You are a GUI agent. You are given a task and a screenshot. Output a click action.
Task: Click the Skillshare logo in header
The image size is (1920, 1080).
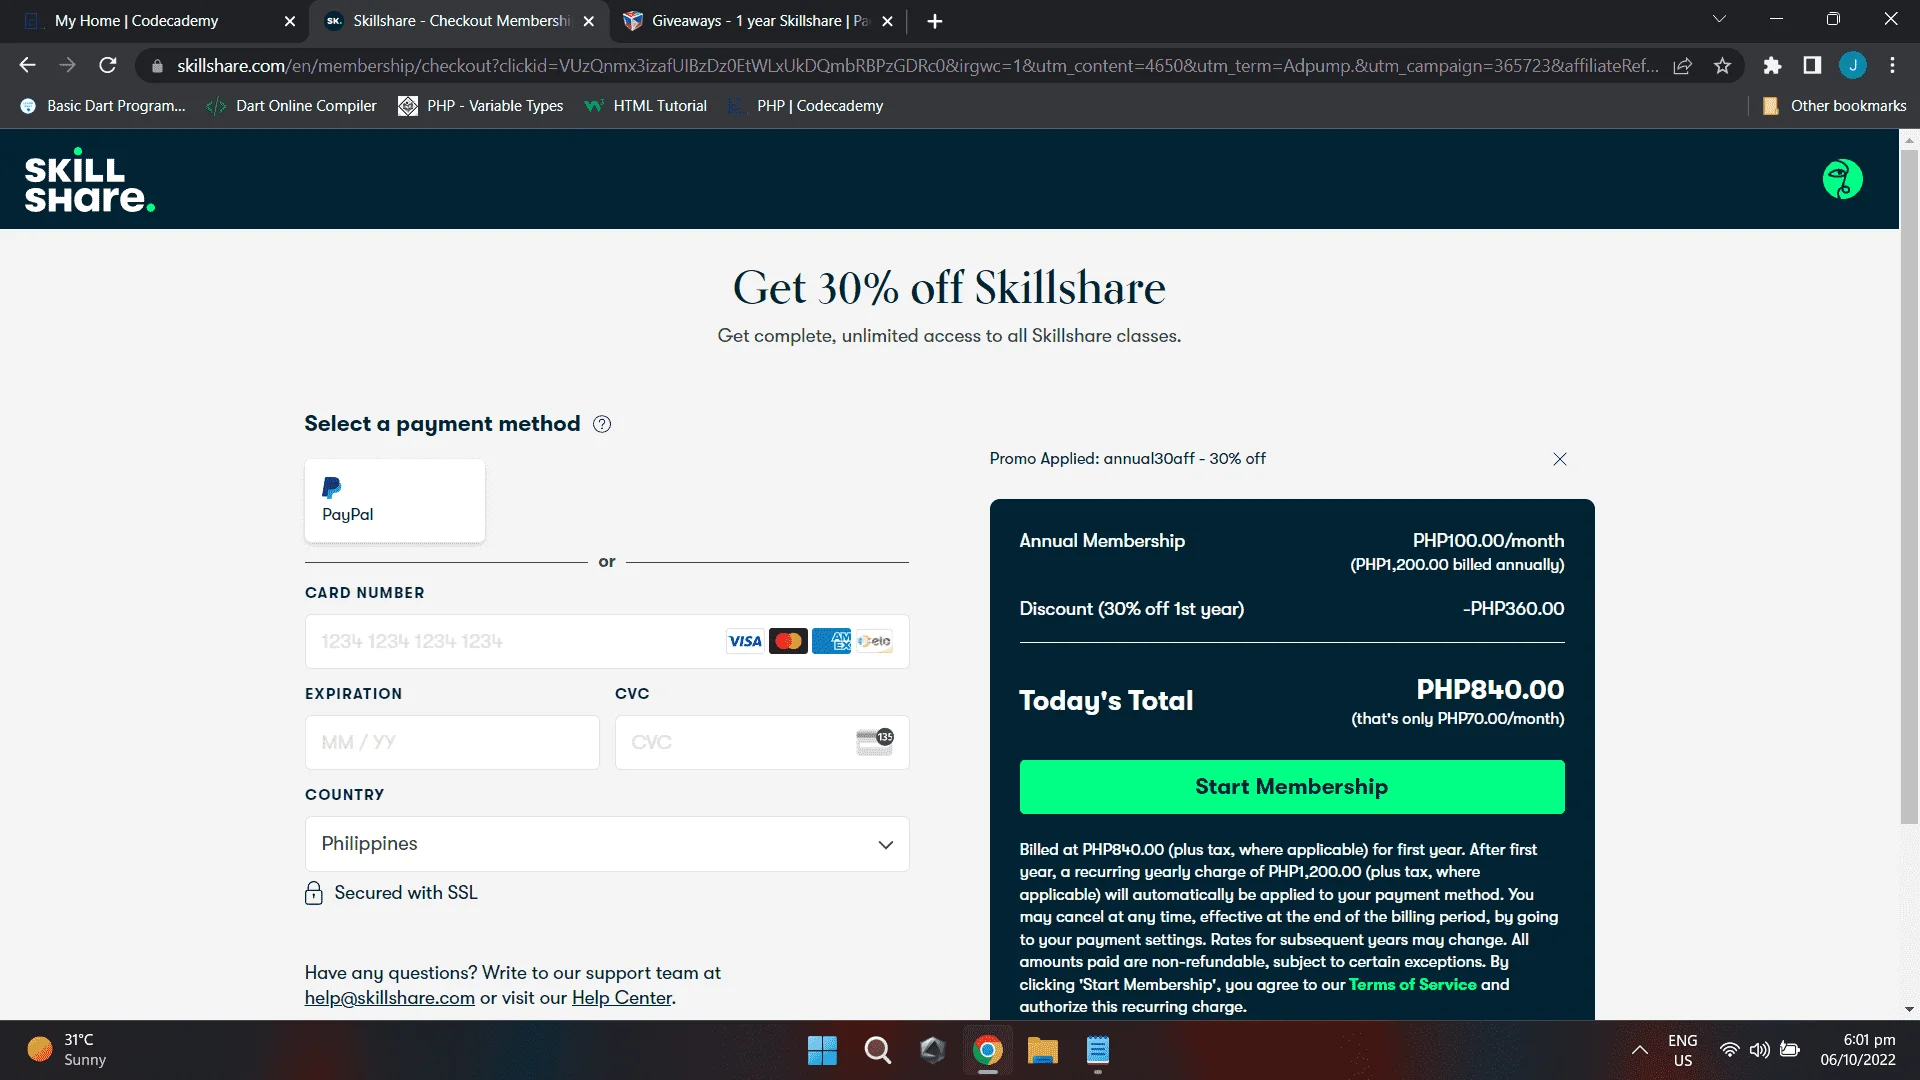click(90, 180)
